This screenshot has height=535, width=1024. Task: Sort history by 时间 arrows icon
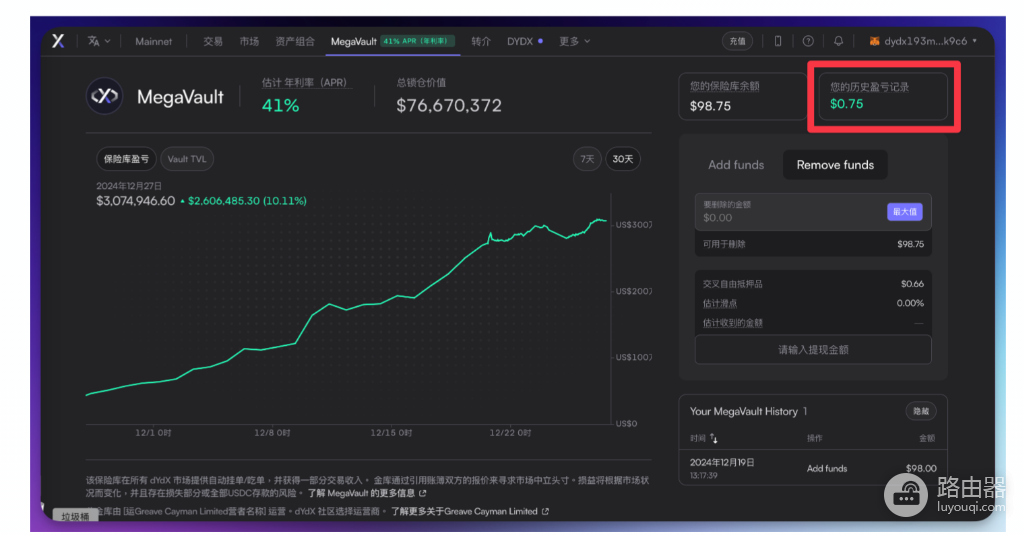714,438
